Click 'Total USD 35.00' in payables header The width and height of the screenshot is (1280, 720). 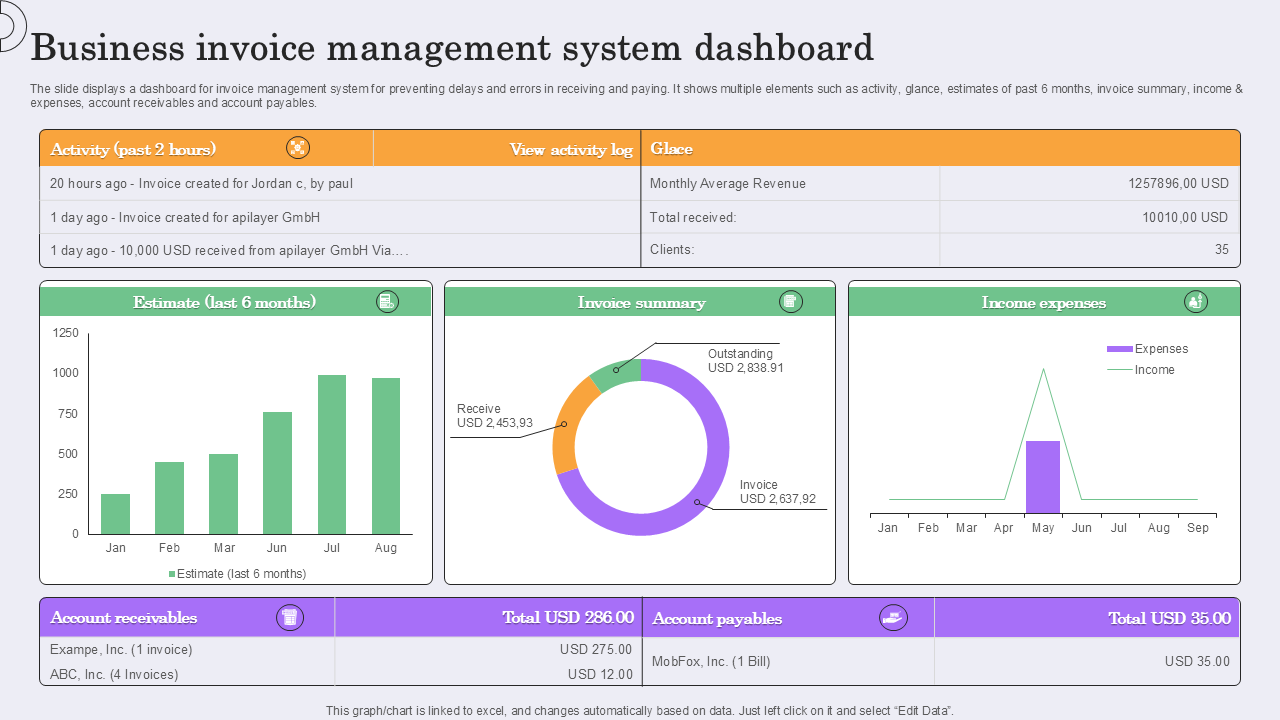[x=1169, y=618]
